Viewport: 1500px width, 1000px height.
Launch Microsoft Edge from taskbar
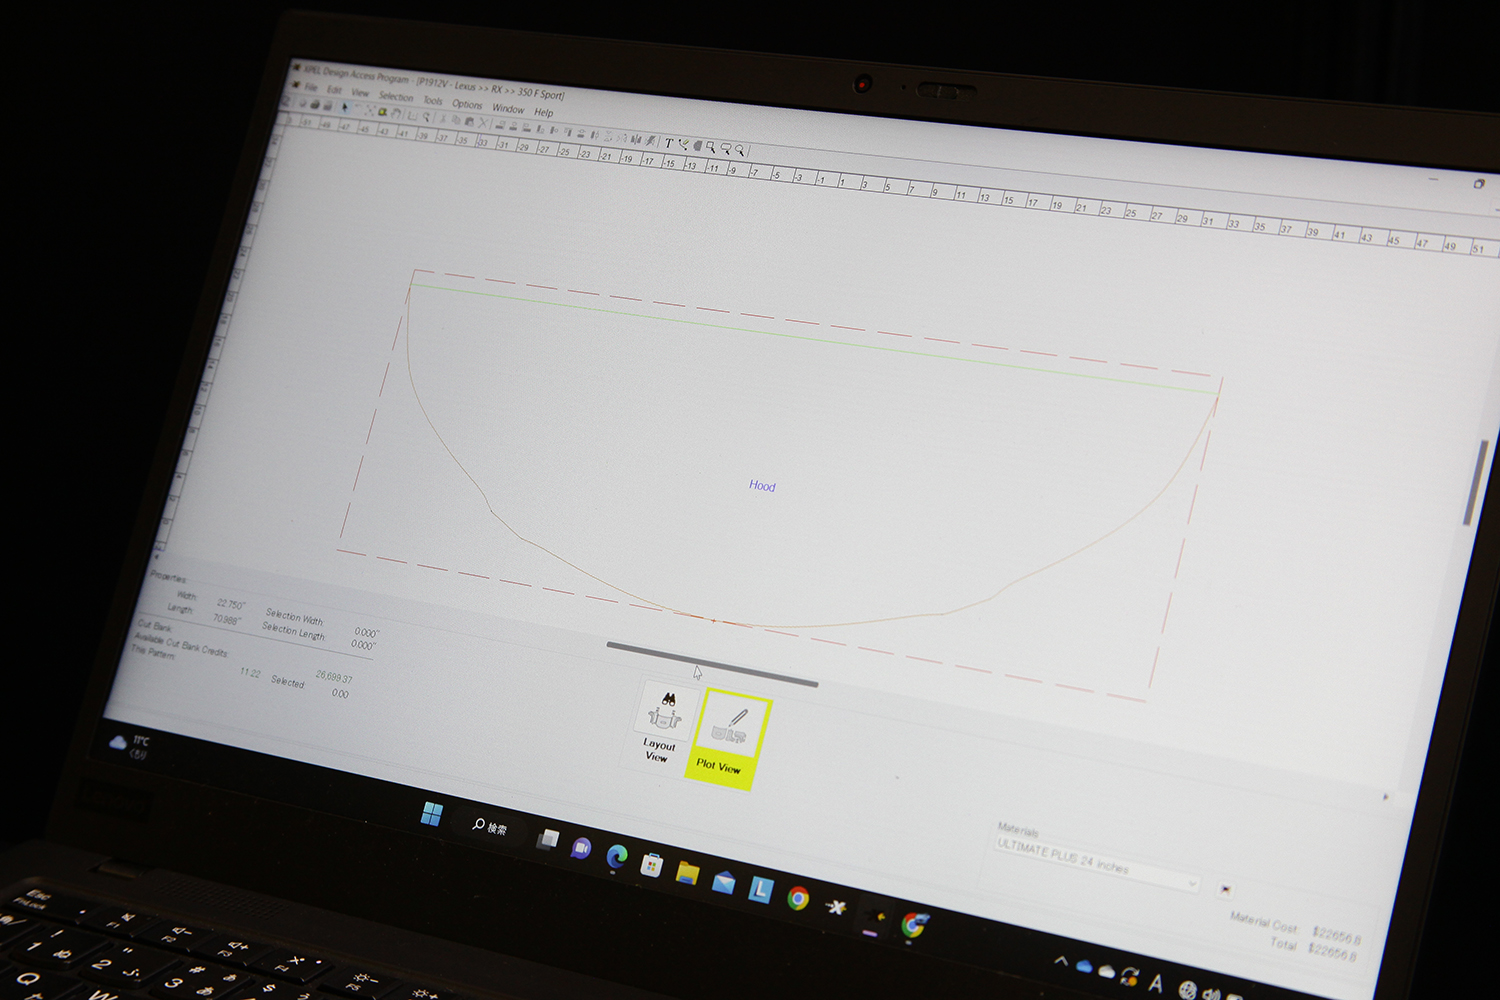[x=616, y=856]
